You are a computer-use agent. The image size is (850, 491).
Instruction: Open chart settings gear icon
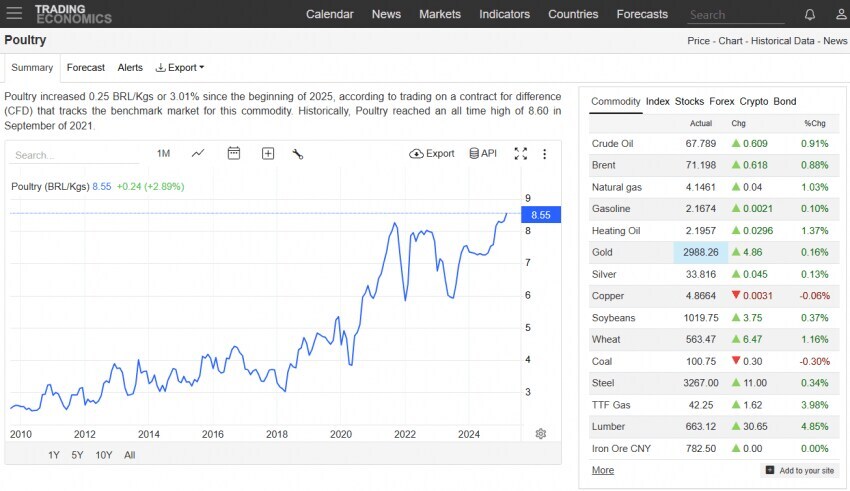pos(541,433)
